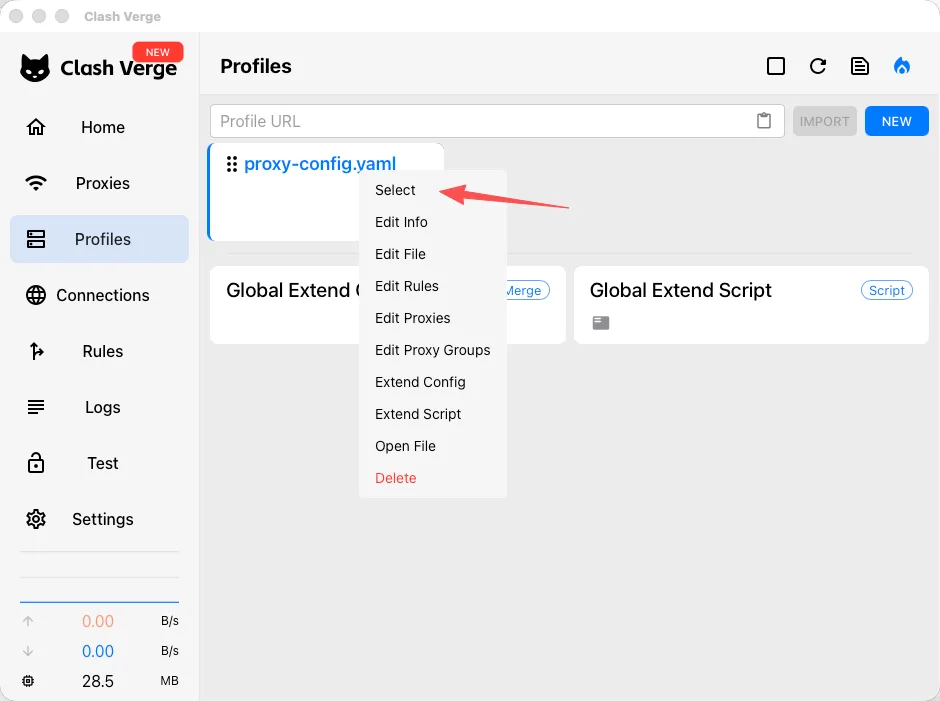Viewport: 940px width, 701px height.
Task: Go to Home in sidebar
Action: tap(100, 127)
